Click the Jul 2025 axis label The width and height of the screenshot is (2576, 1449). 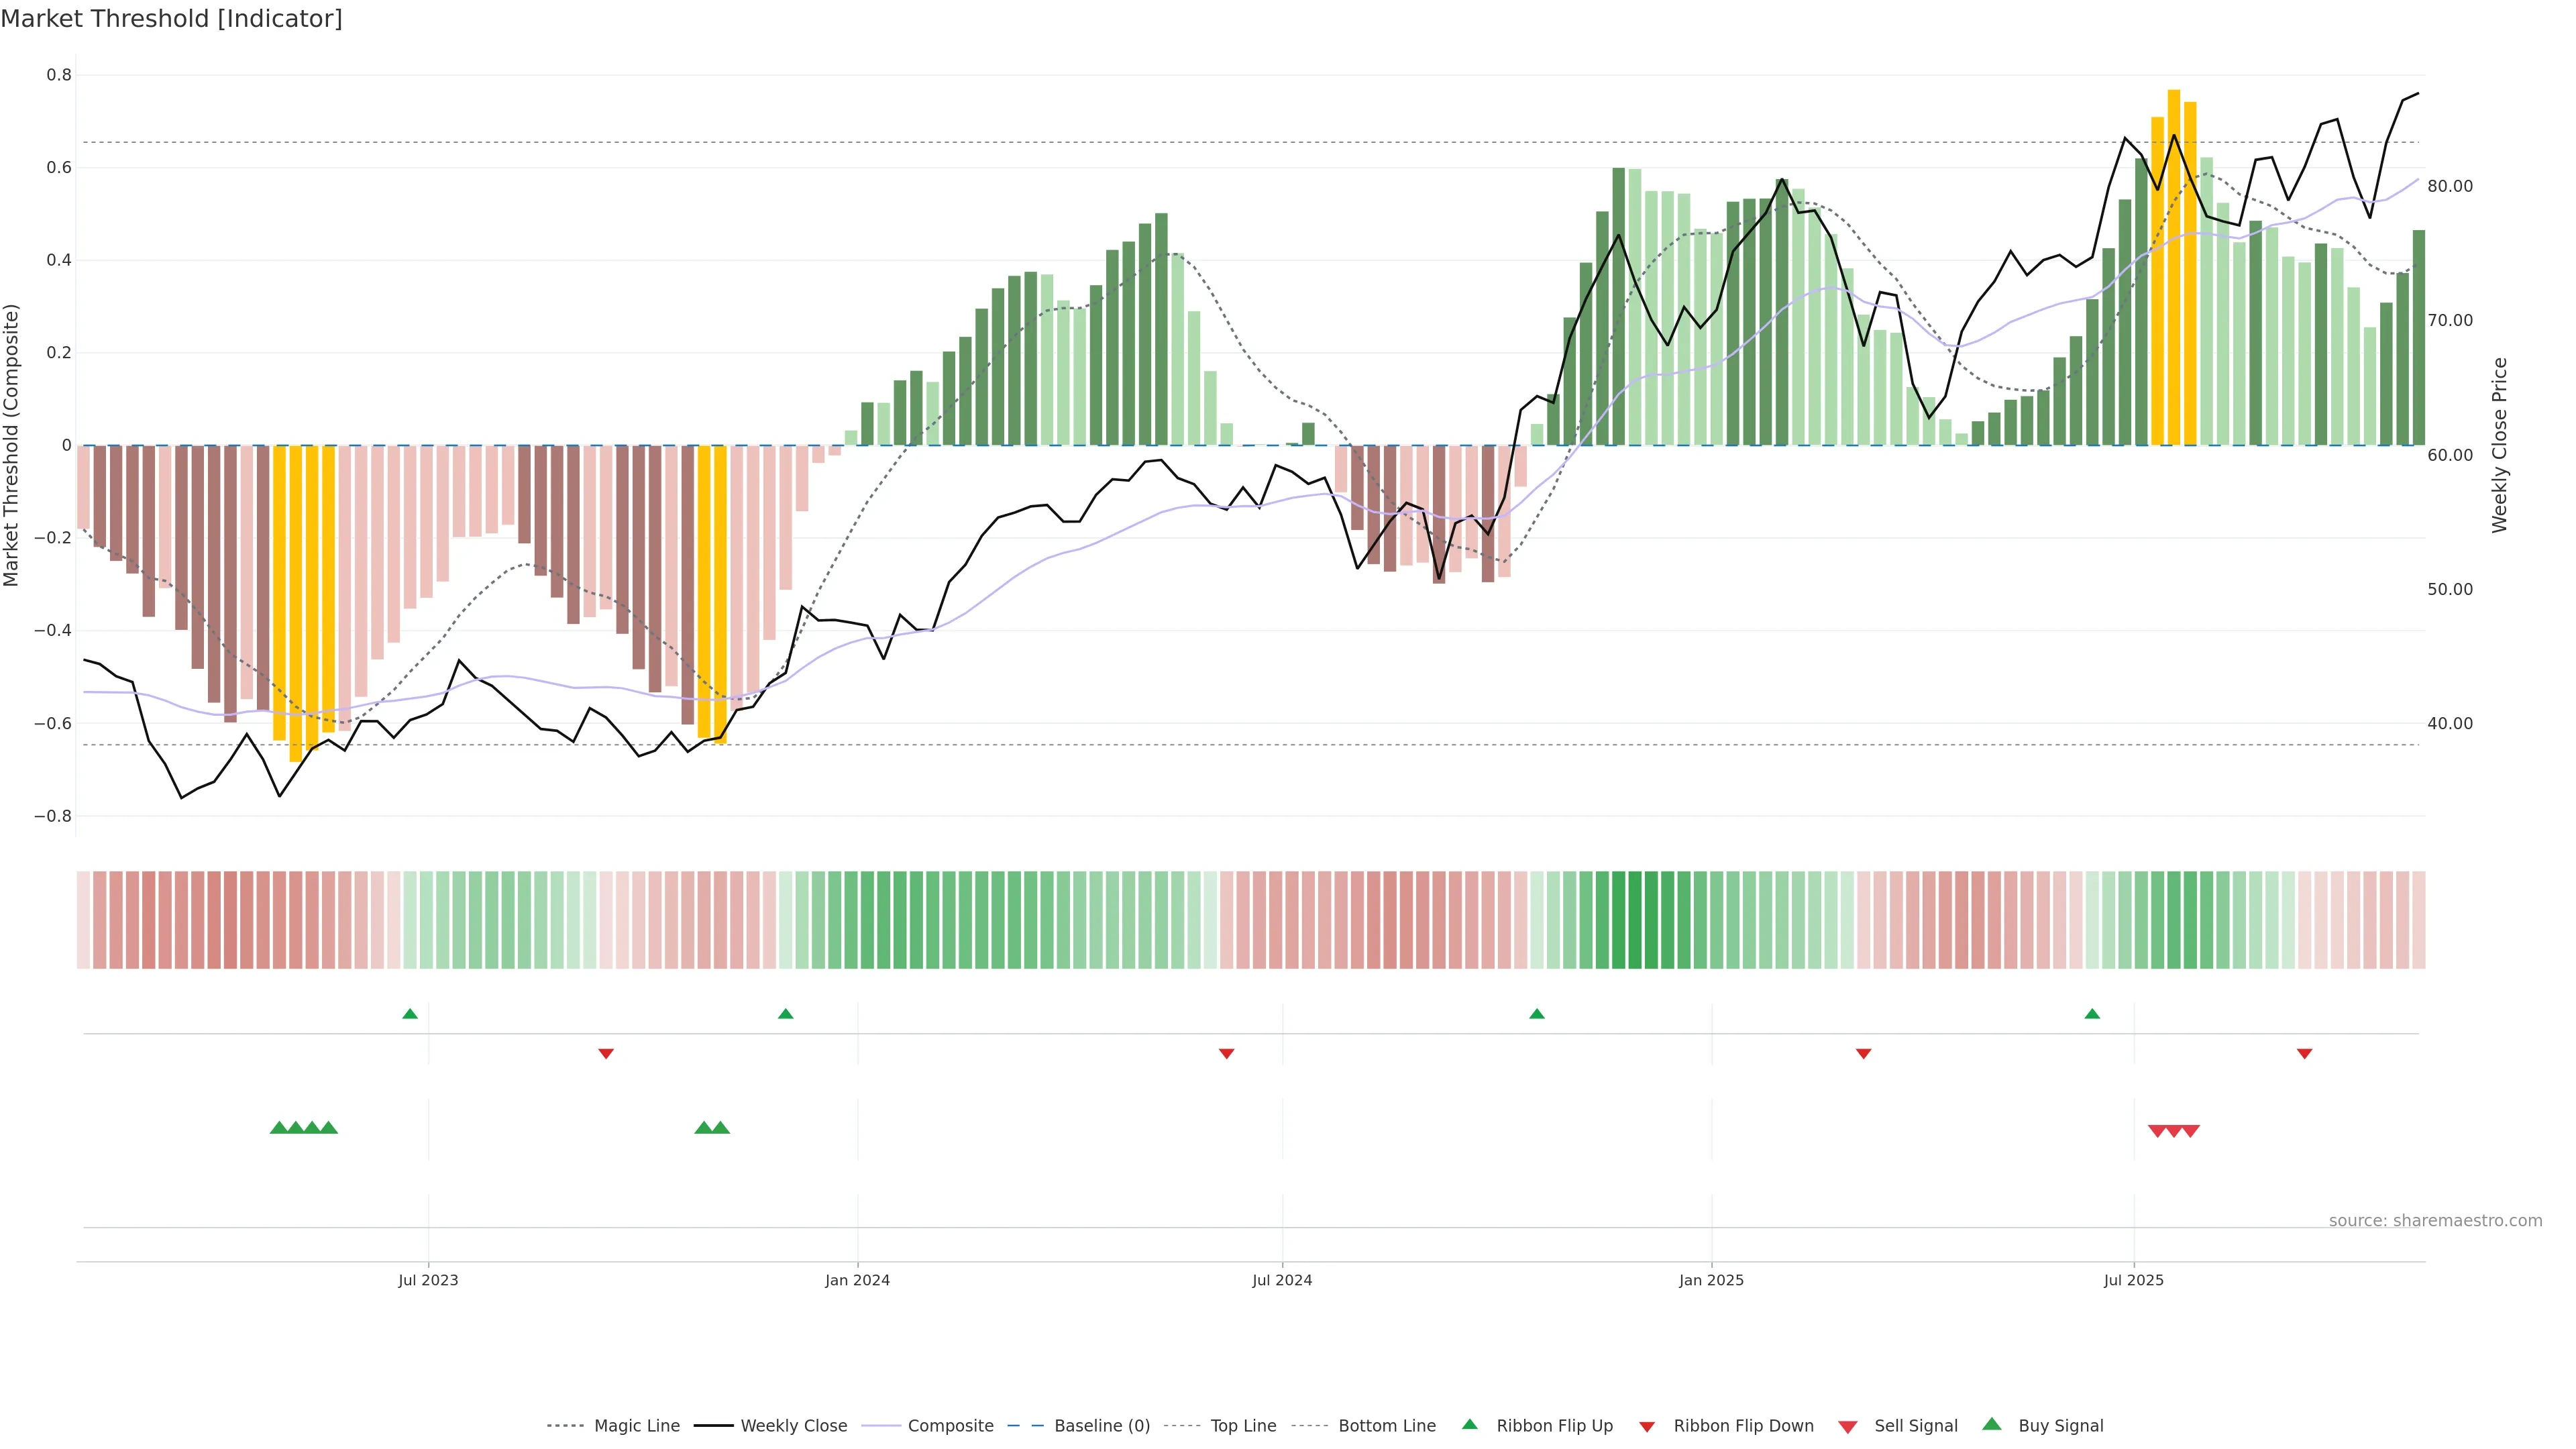click(x=2133, y=1280)
